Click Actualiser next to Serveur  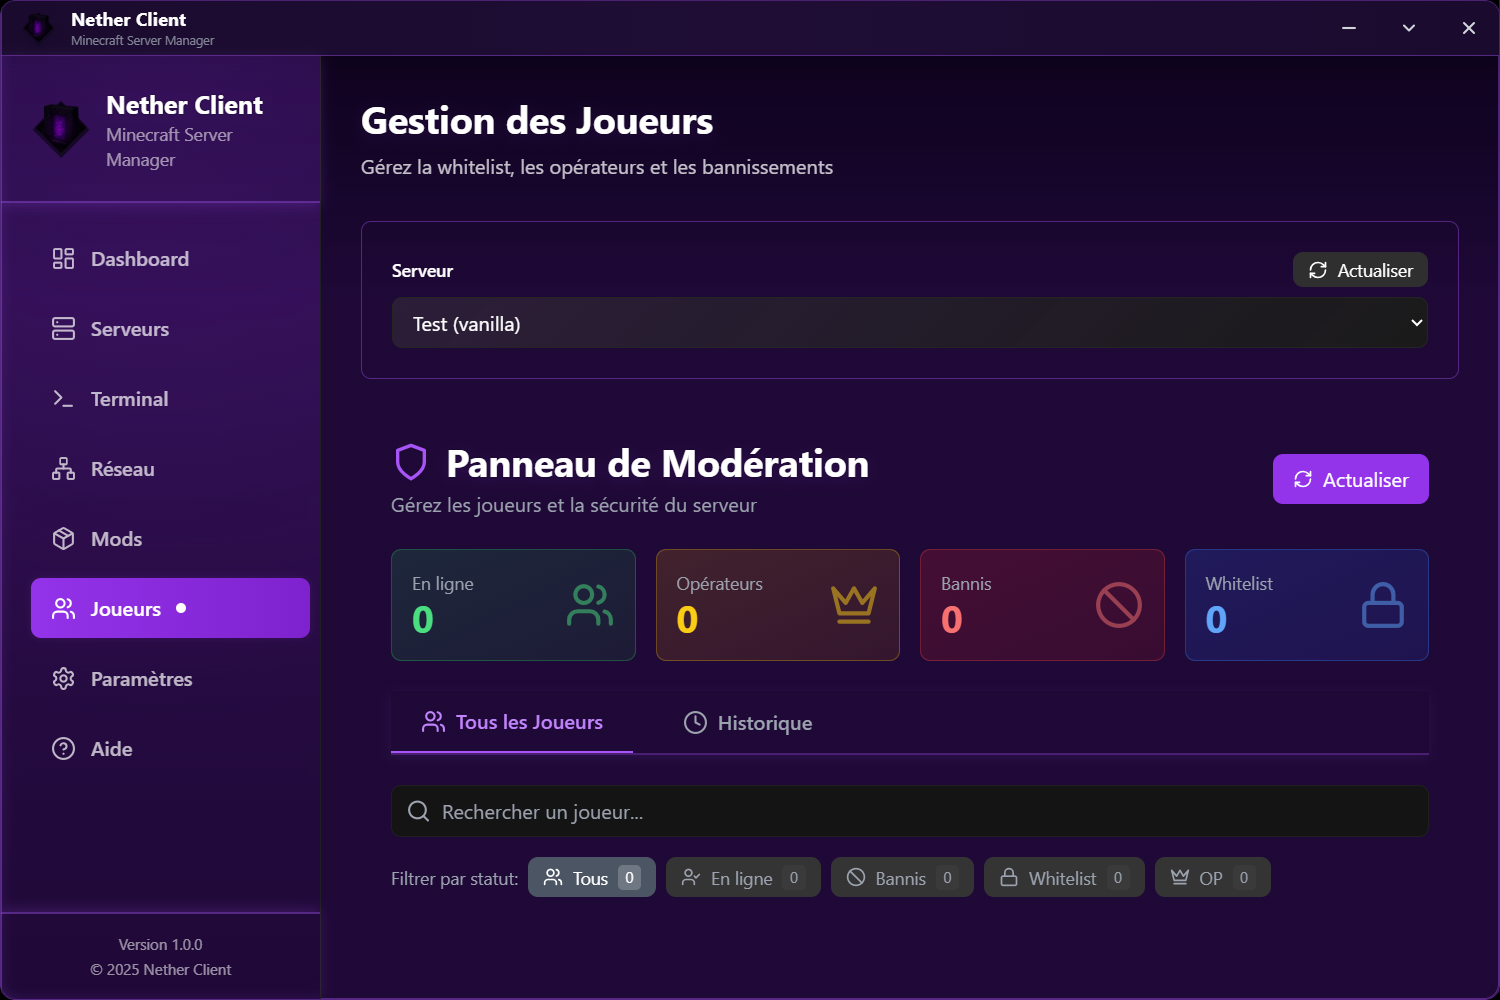coord(1360,270)
